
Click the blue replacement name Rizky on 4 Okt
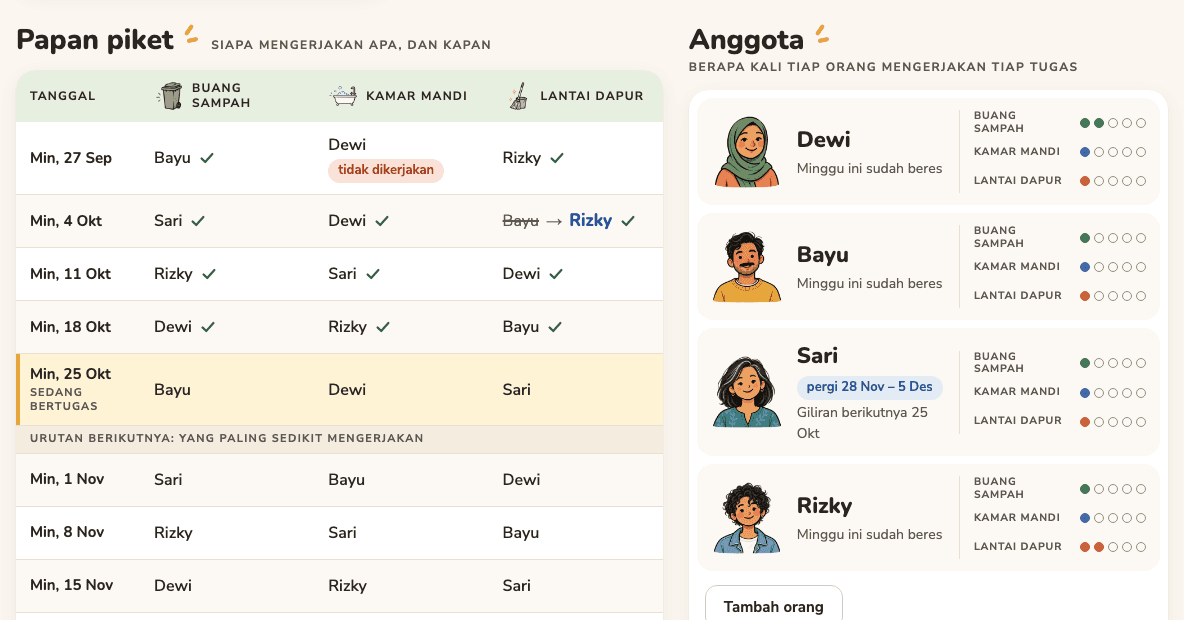(590, 221)
